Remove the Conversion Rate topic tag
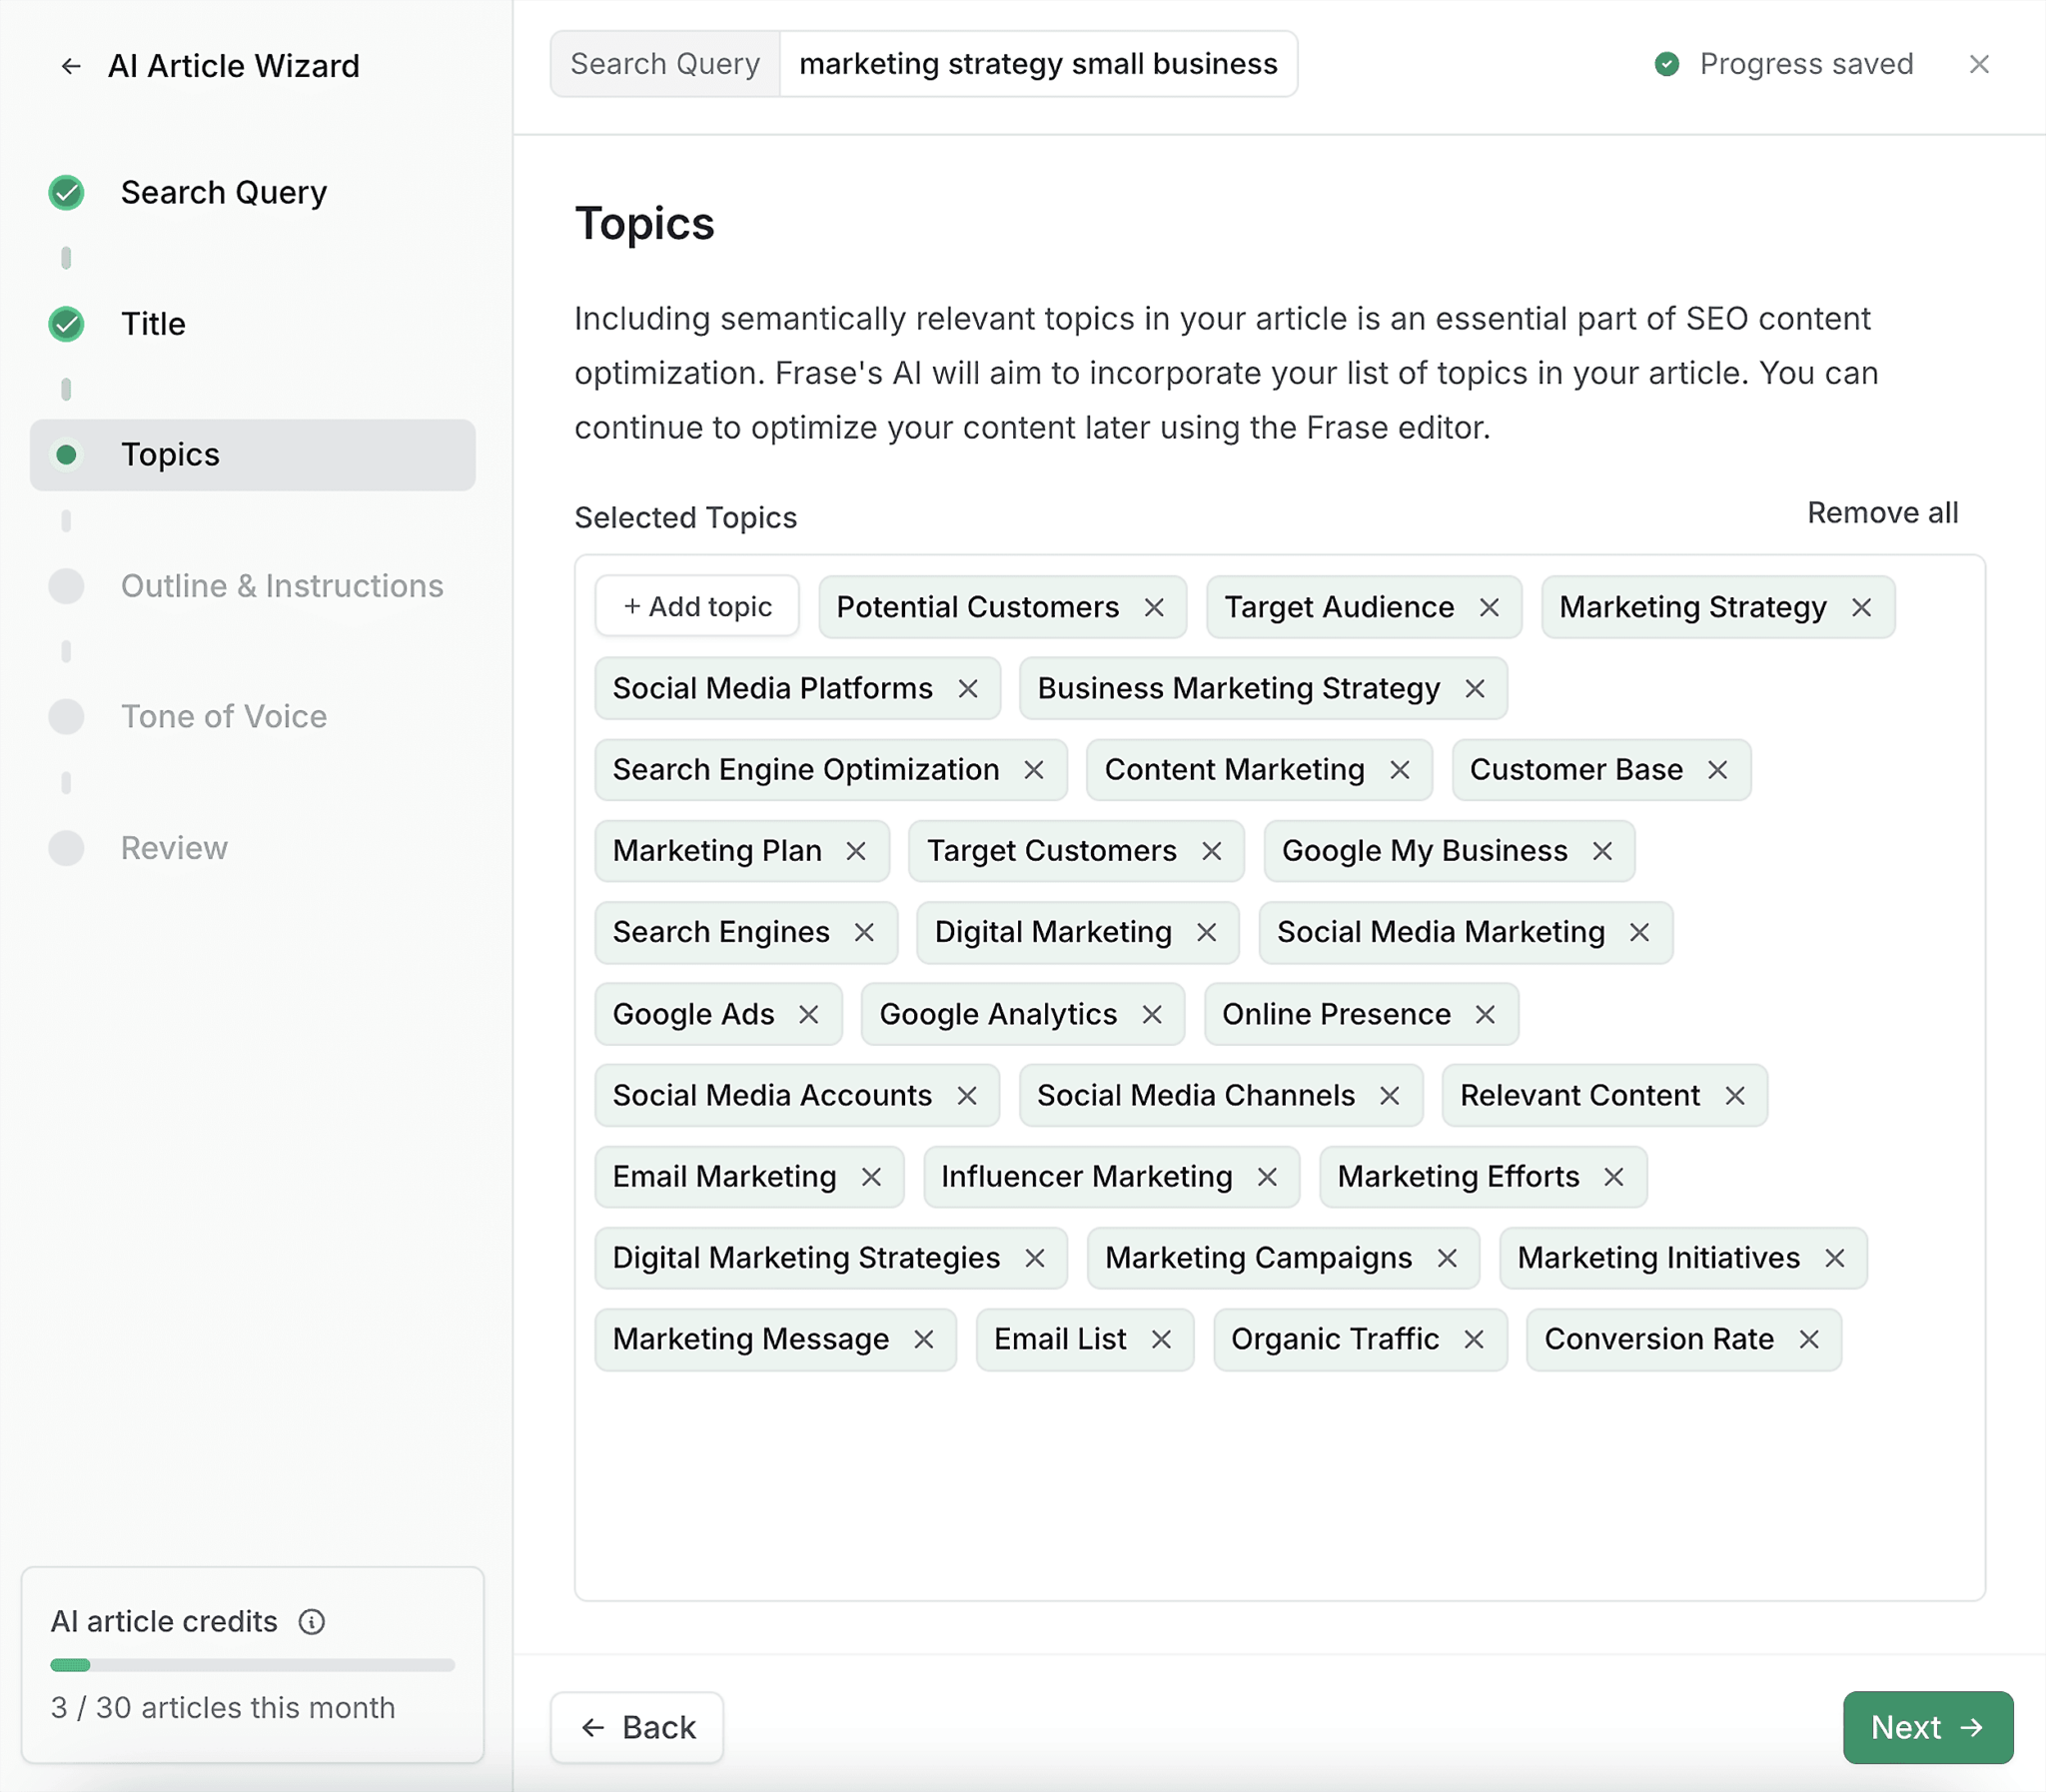Viewport: 2046px width, 1792px height. click(1809, 1340)
